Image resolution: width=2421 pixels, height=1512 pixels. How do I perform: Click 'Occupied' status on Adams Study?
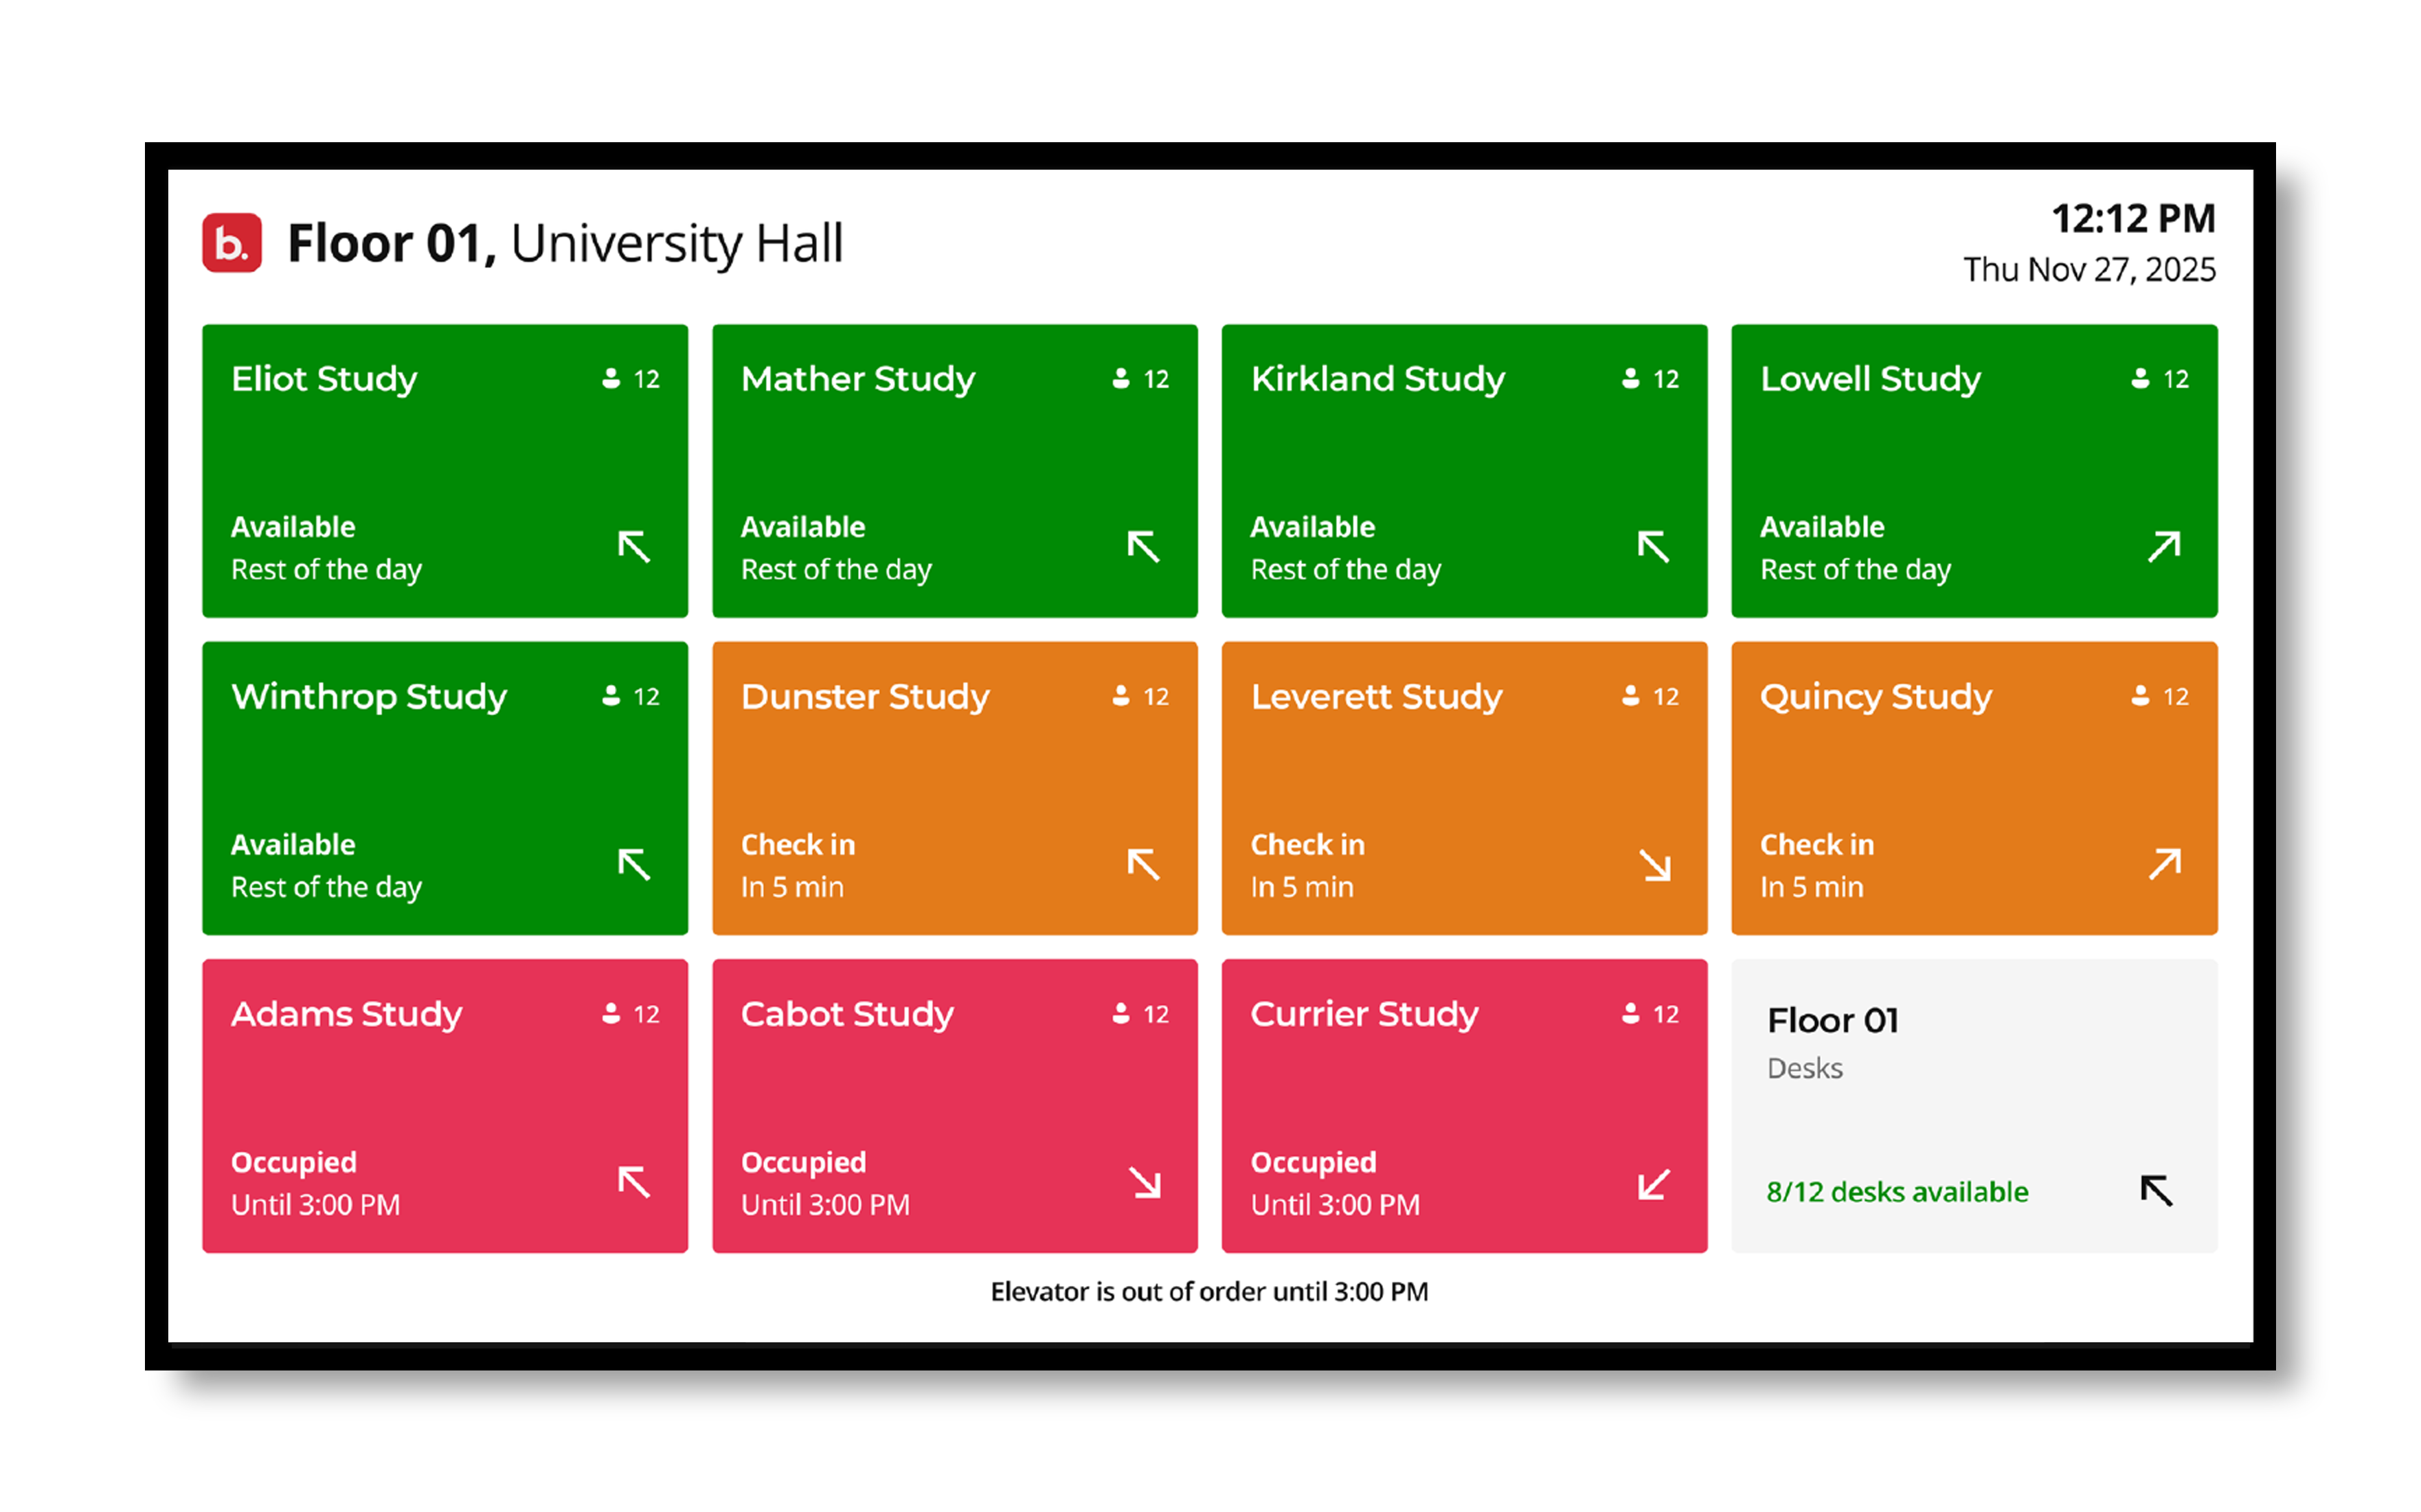[294, 1162]
